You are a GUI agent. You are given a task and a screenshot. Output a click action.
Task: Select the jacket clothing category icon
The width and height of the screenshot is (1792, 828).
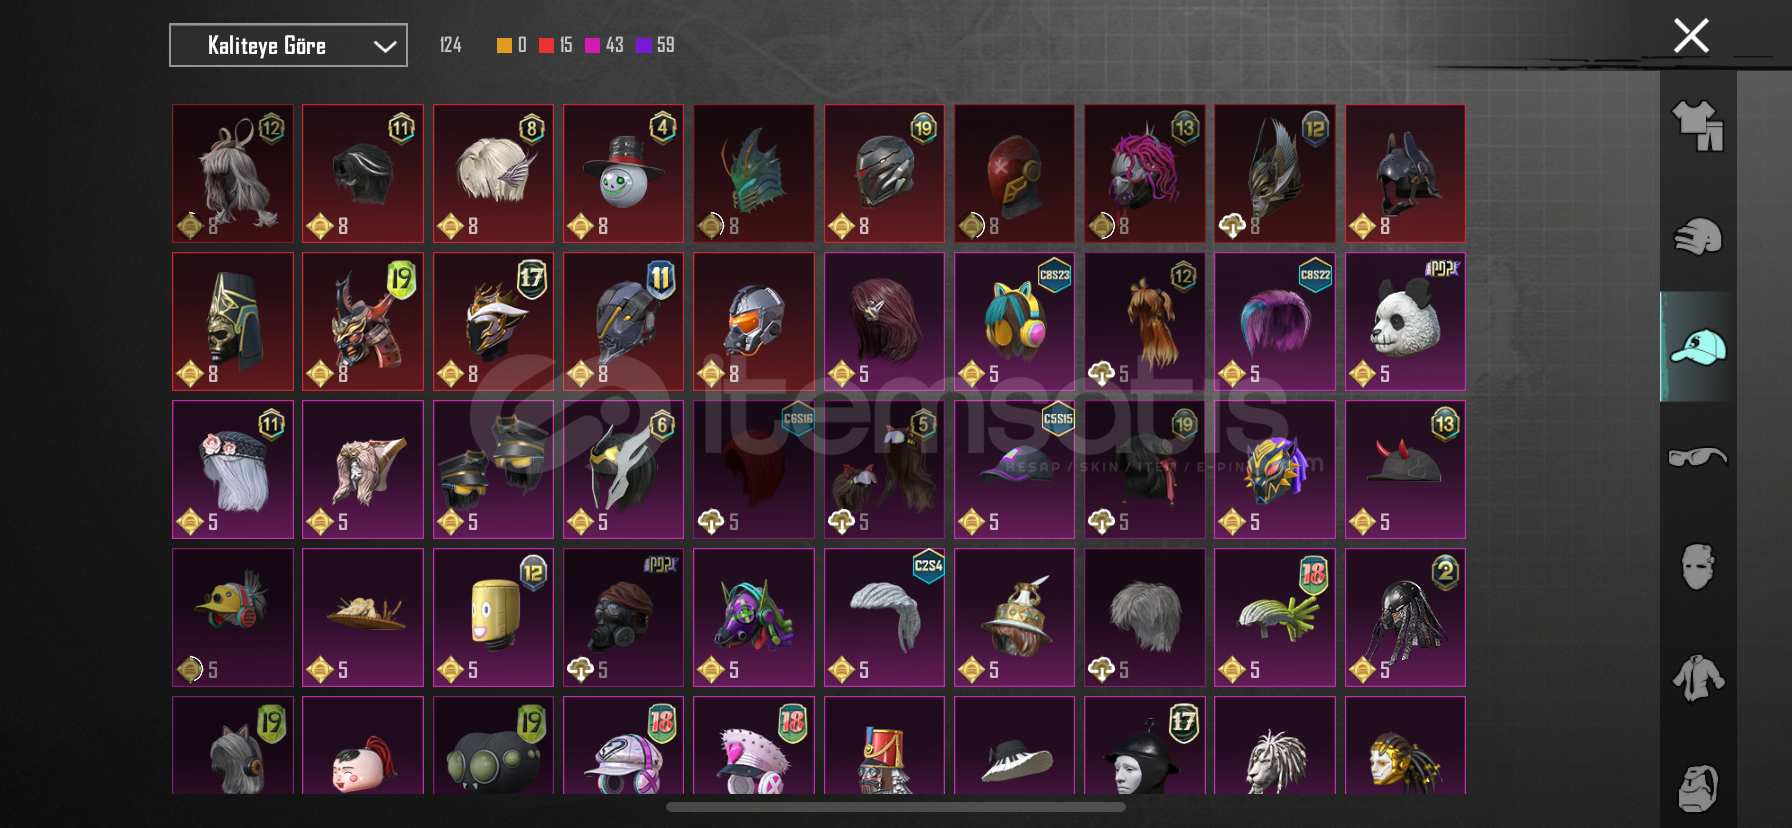click(x=1697, y=678)
